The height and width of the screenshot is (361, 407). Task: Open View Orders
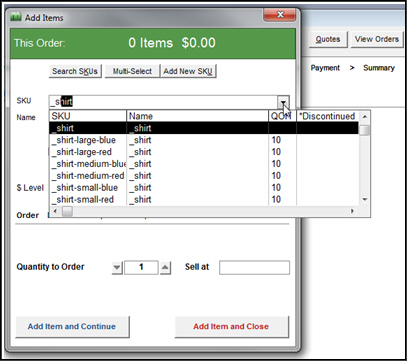[377, 39]
